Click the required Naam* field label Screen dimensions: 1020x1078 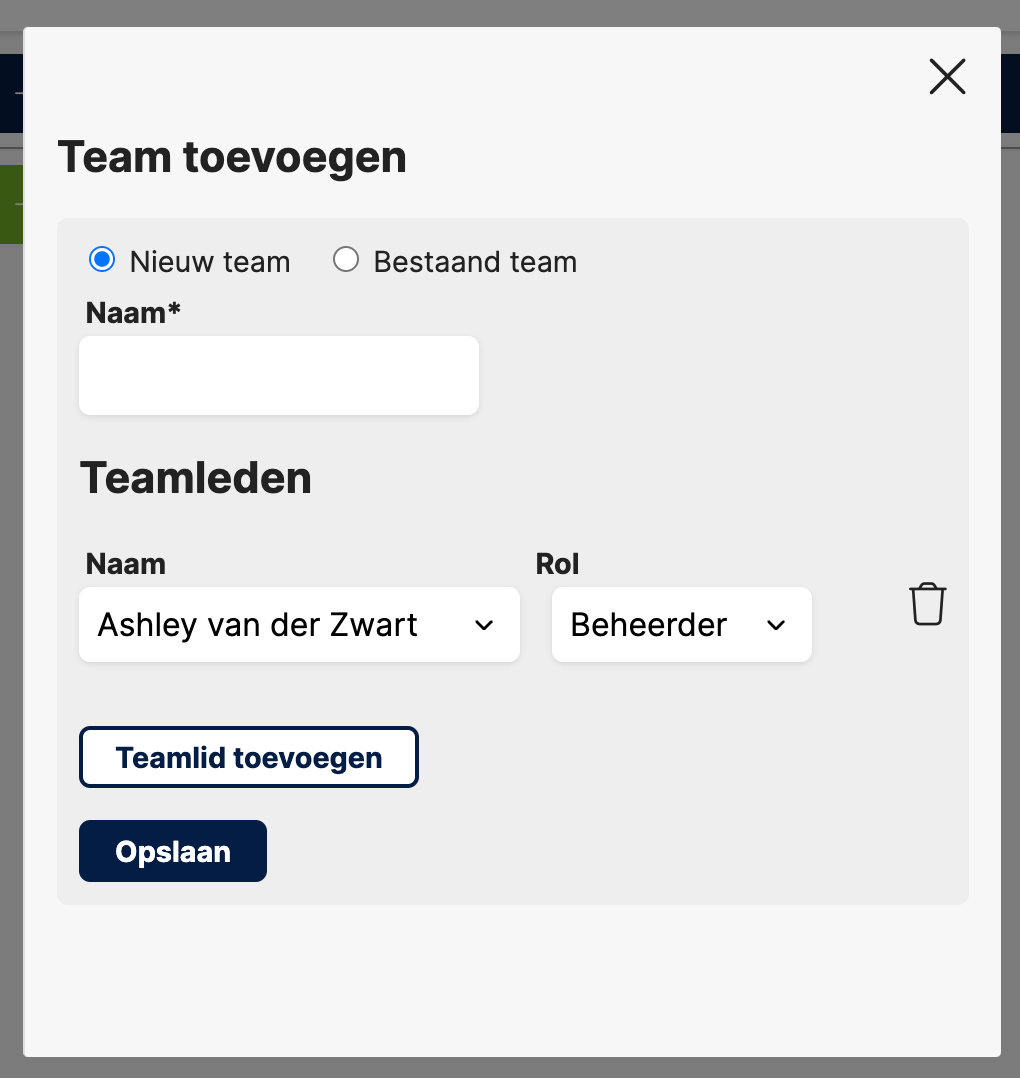click(x=133, y=313)
